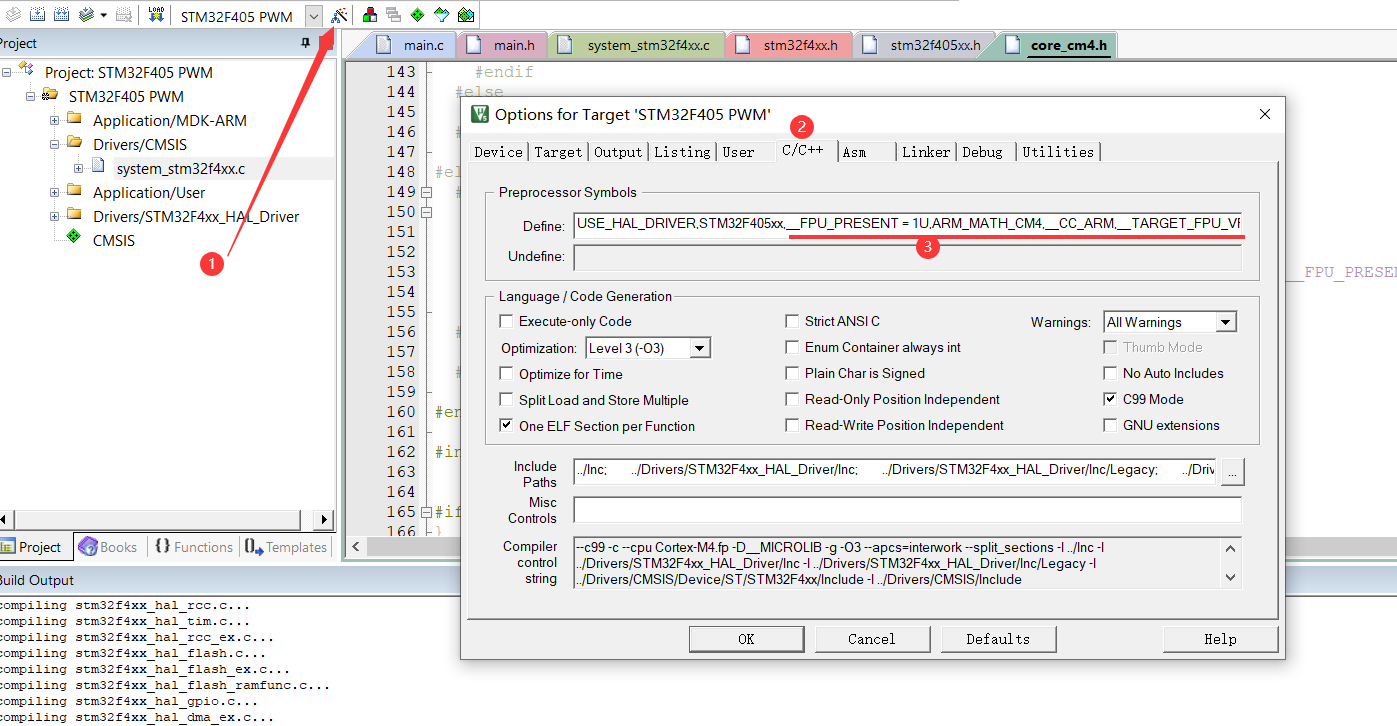
Task: Click the Defaults button
Action: [x=998, y=638]
